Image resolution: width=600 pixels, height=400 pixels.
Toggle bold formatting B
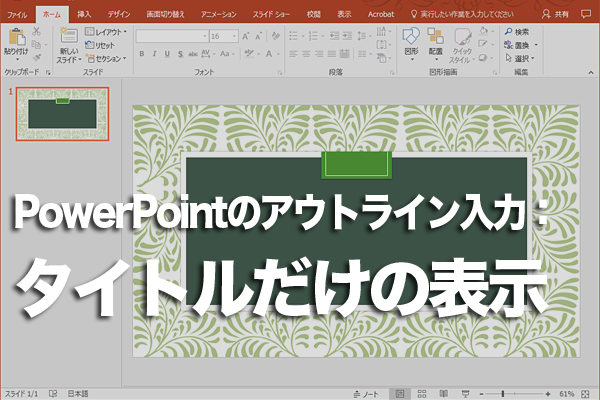(x=142, y=54)
